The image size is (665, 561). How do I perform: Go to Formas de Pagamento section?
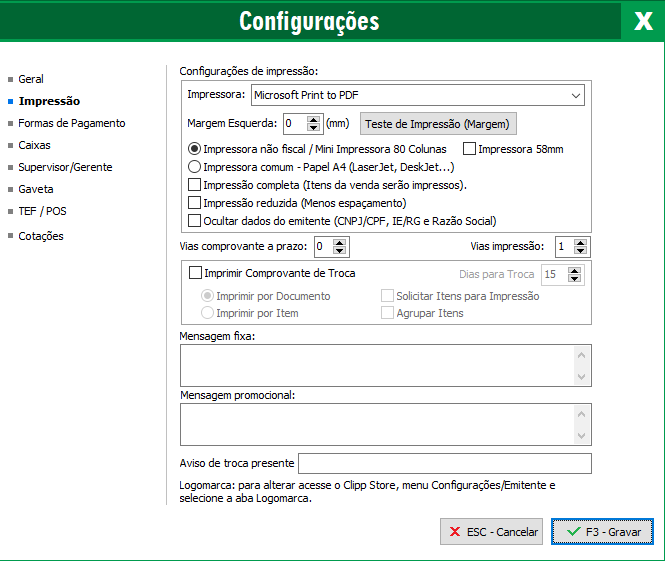pyautogui.click(x=71, y=123)
